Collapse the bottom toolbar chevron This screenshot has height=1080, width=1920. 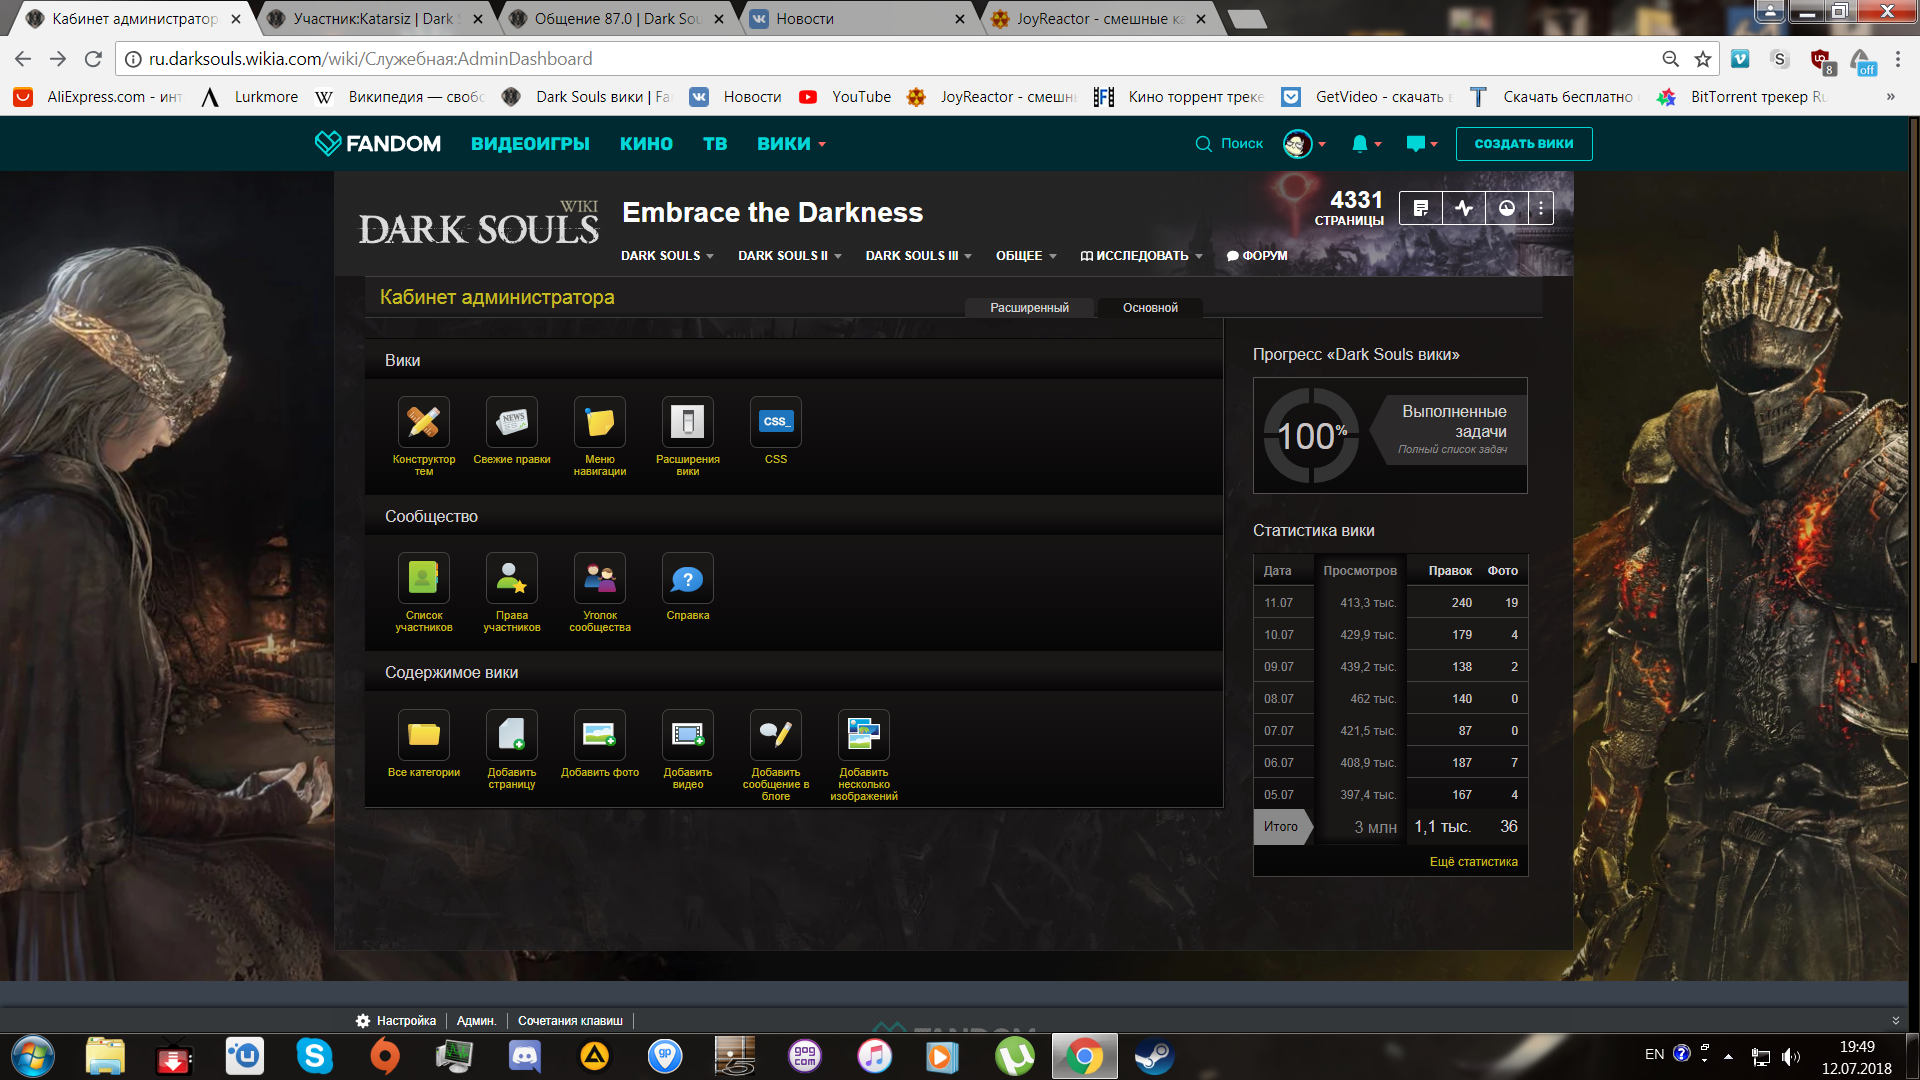(x=1895, y=1021)
